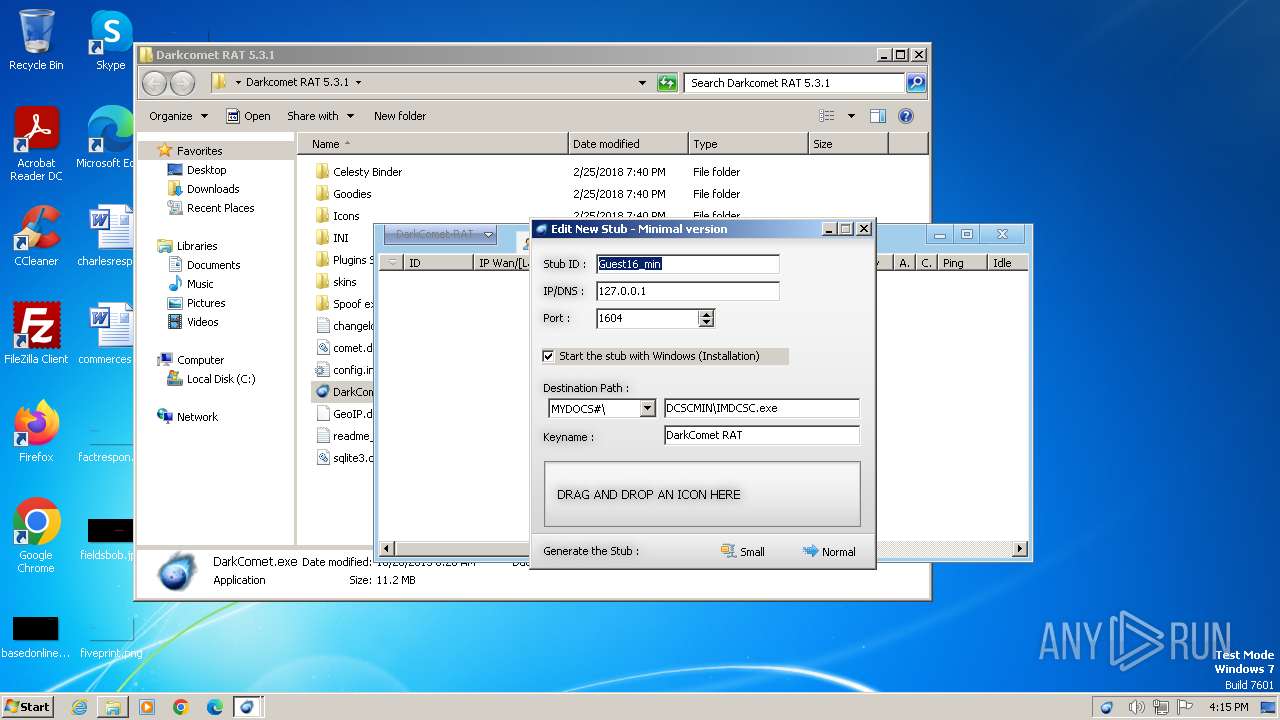Image resolution: width=1280 pixels, height=720 pixels.
Task: Open the Share with dropdown menu
Action: pyautogui.click(x=320, y=116)
